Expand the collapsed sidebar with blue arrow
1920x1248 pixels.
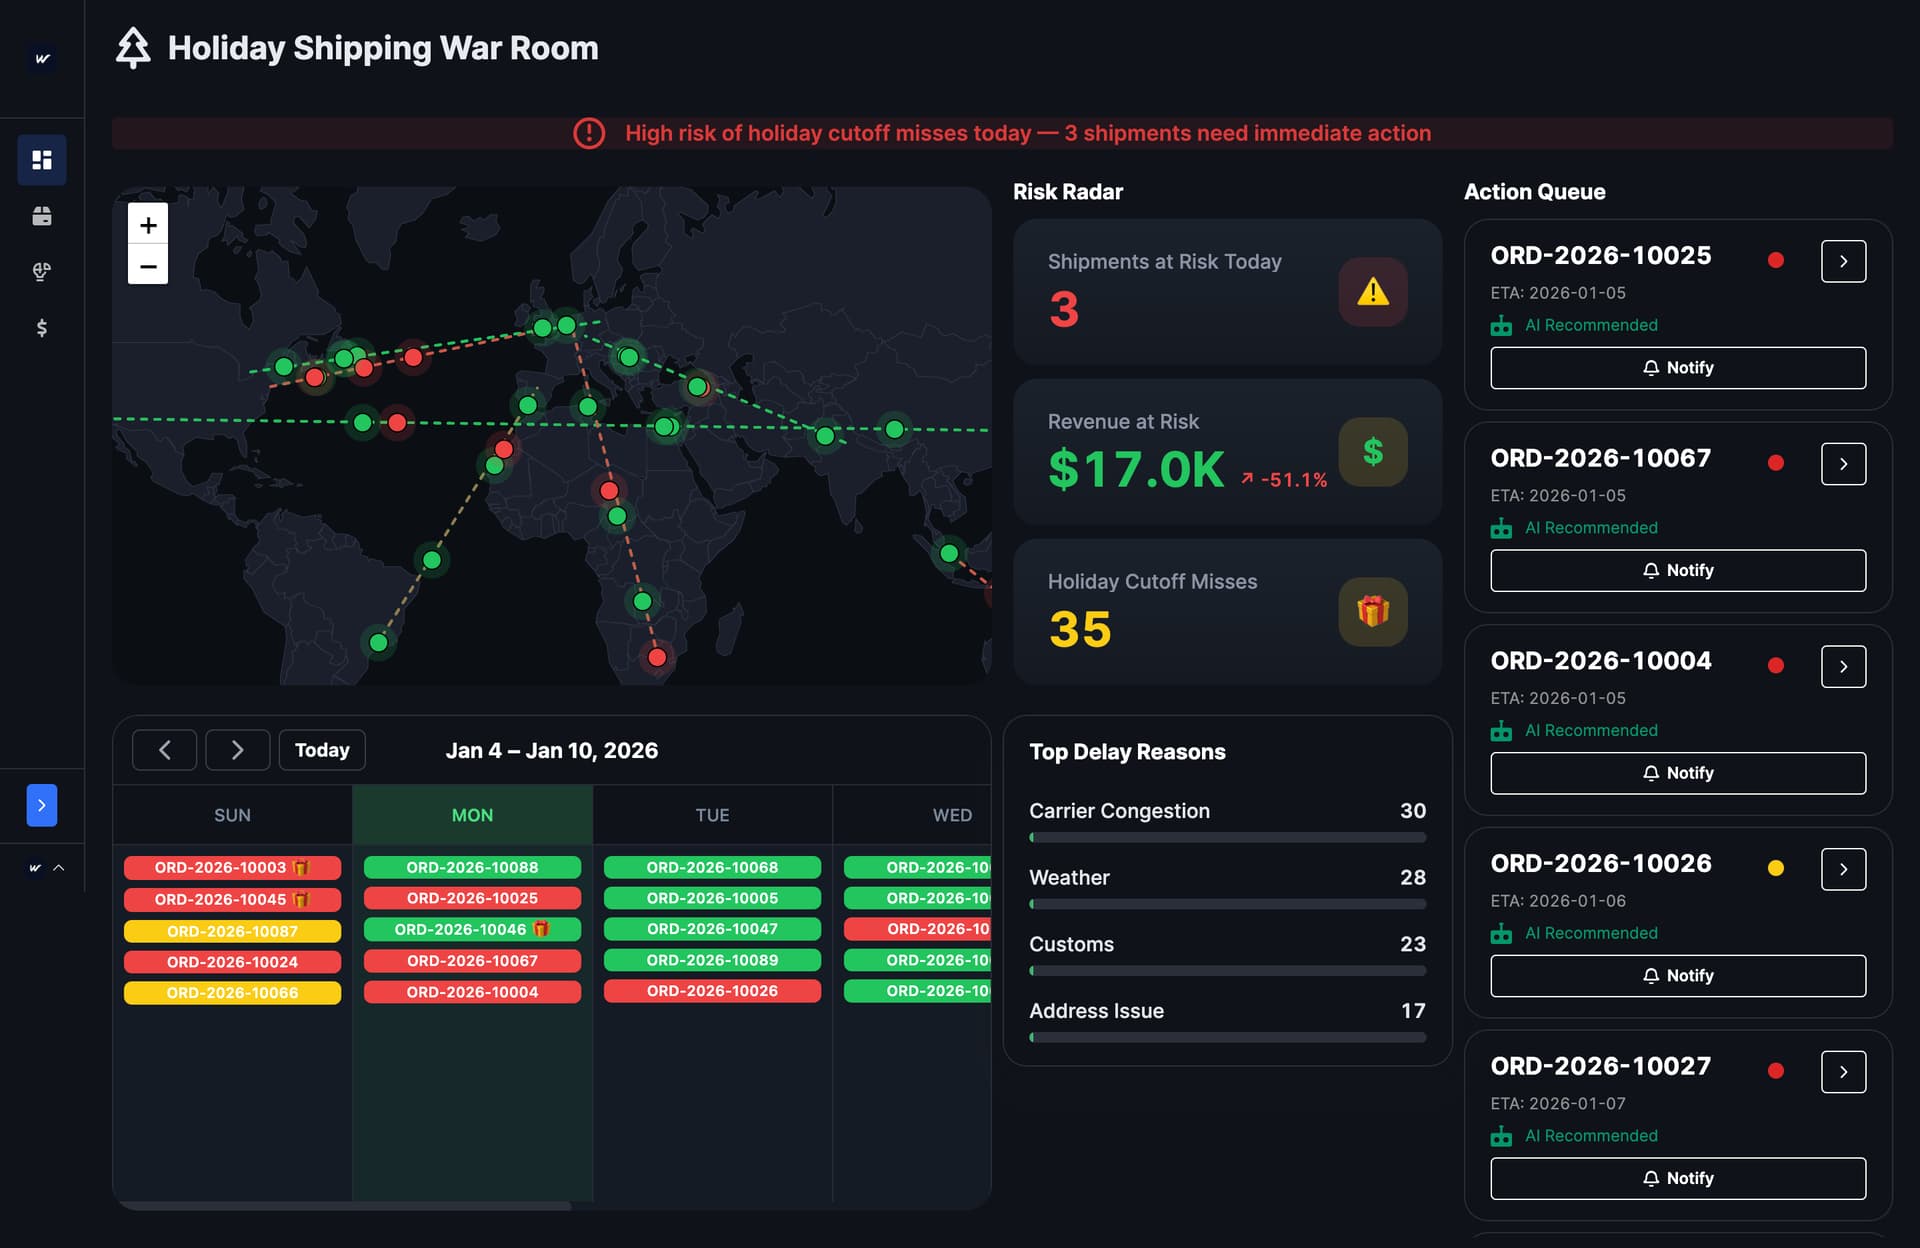point(42,805)
